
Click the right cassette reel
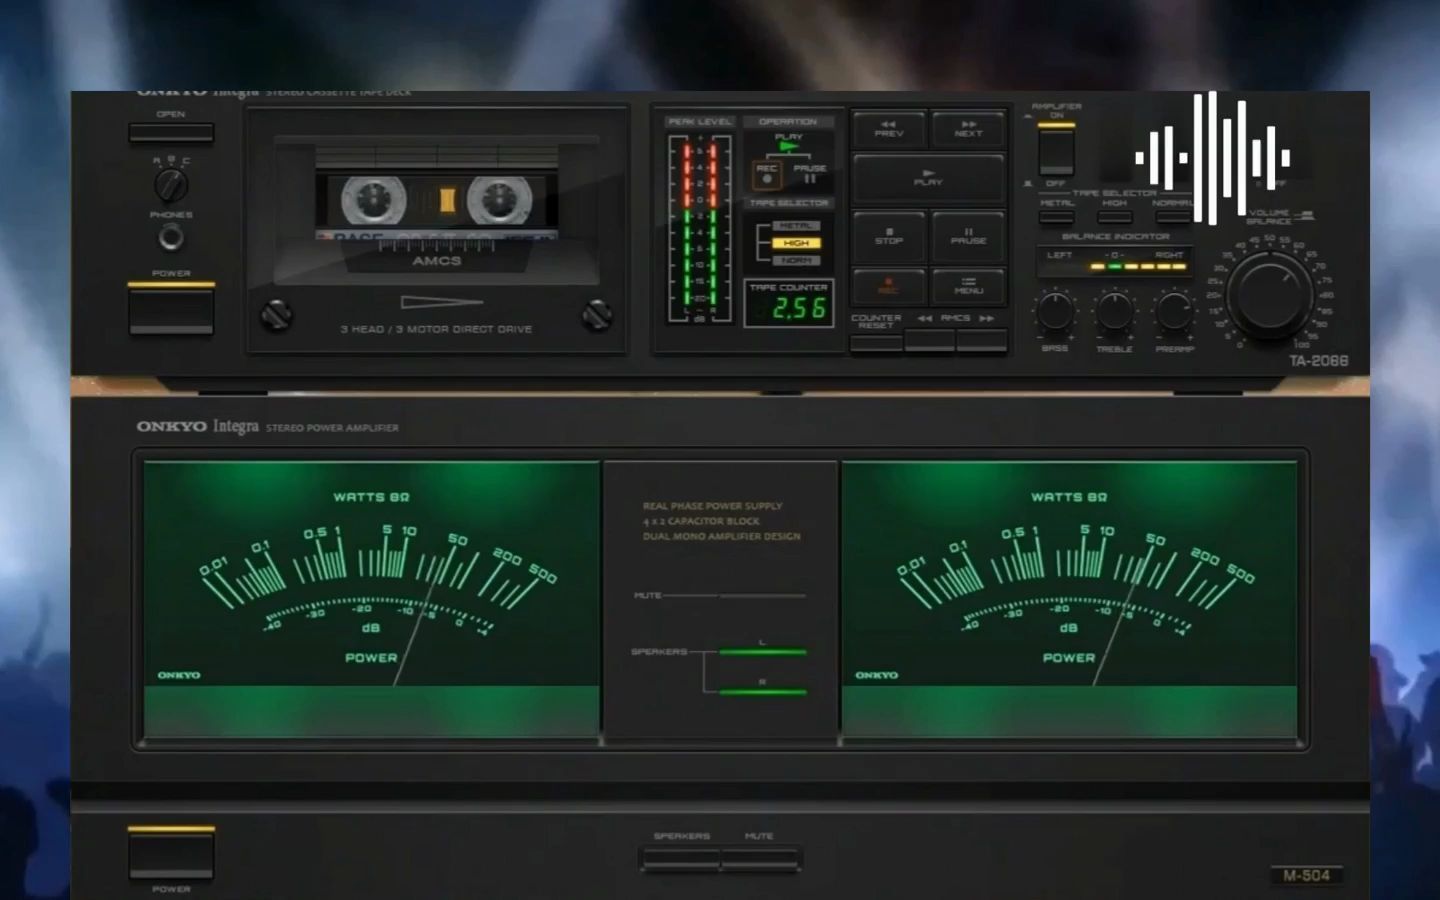coord(498,200)
